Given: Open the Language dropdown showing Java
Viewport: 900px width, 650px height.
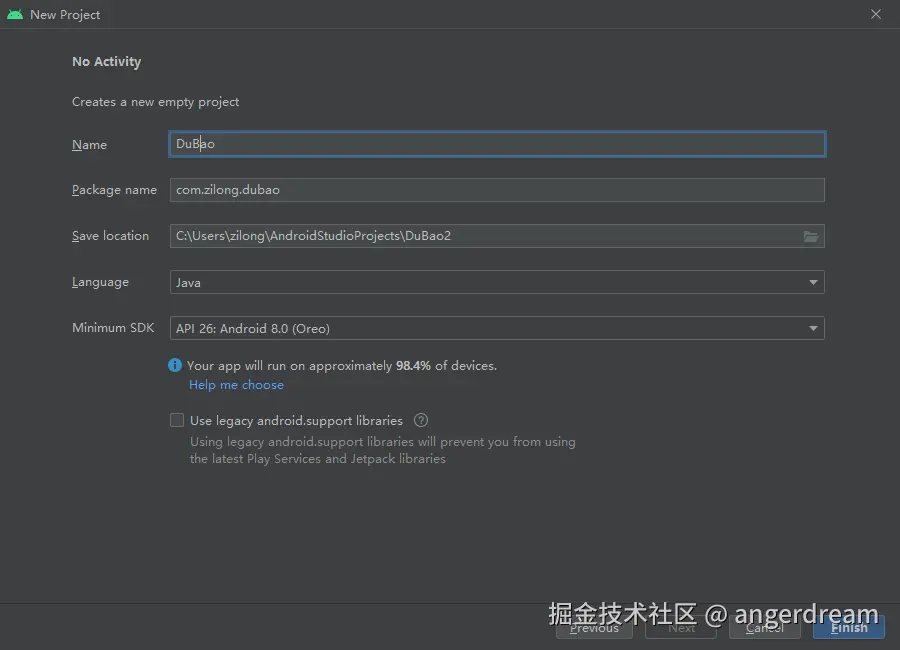Looking at the screenshot, I should (497, 282).
